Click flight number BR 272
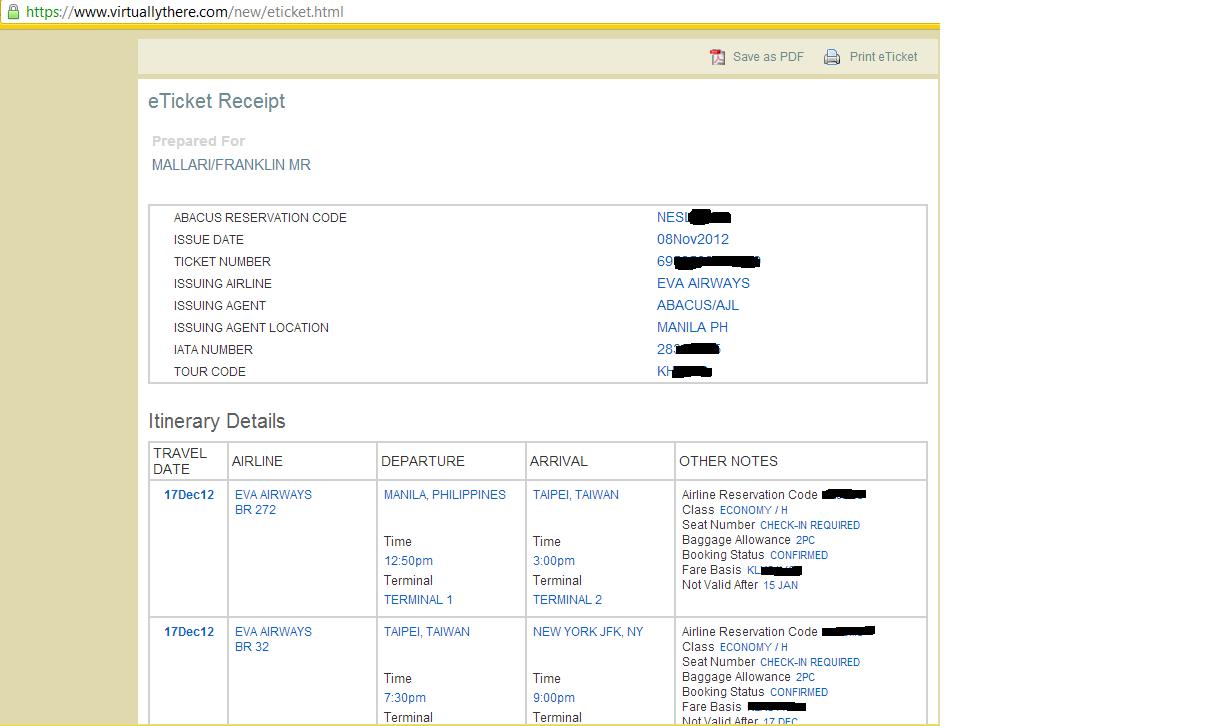The height and width of the screenshot is (726, 1207). point(255,510)
